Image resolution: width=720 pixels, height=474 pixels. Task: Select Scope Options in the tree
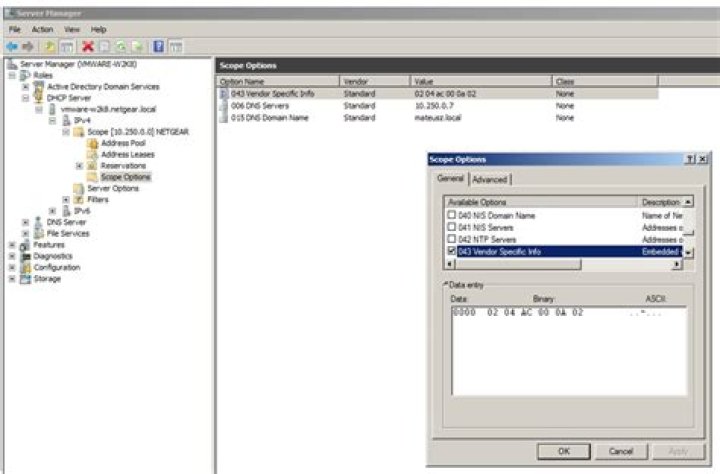(125, 177)
